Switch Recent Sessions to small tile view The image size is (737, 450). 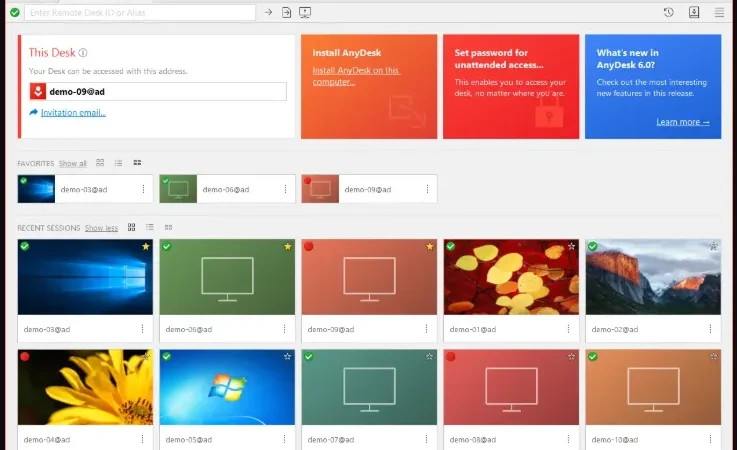point(168,228)
